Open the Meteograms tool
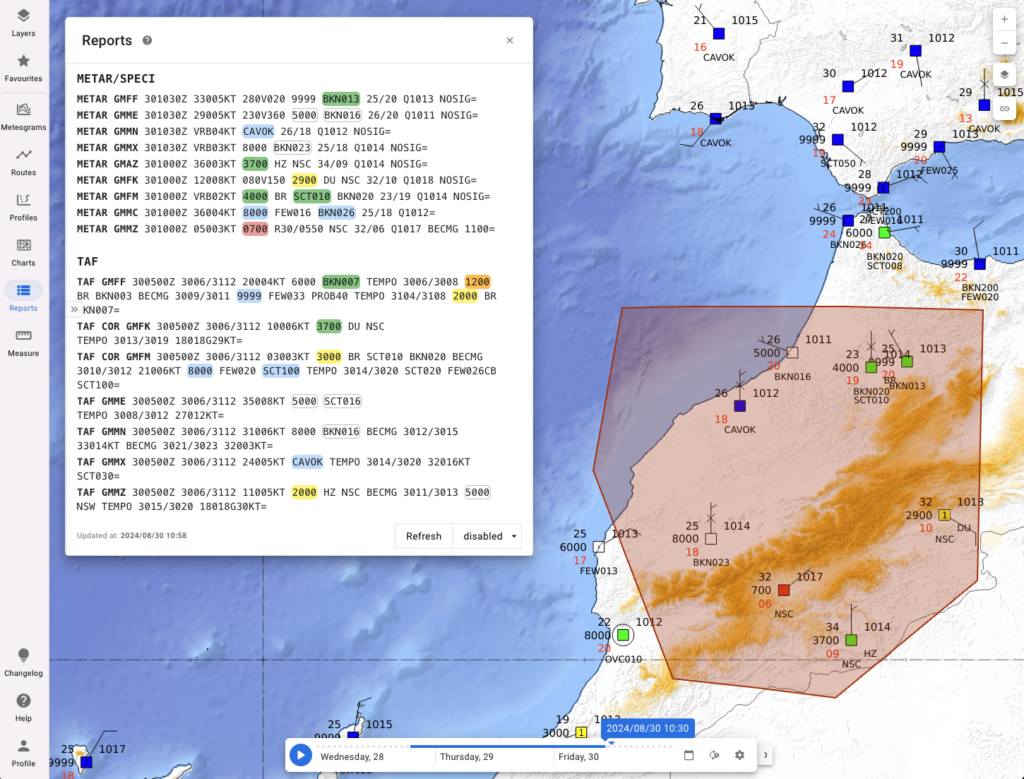Image resolution: width=1024 pixels, height=779 pixels. [x=22, y=112]
